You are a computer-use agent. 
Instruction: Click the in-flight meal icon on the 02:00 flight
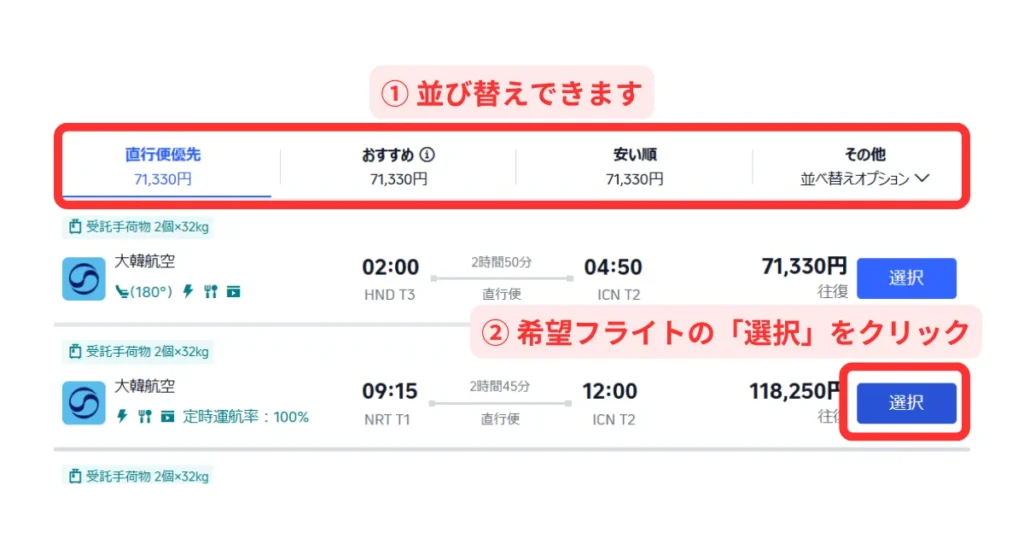(x=210, y=292)
